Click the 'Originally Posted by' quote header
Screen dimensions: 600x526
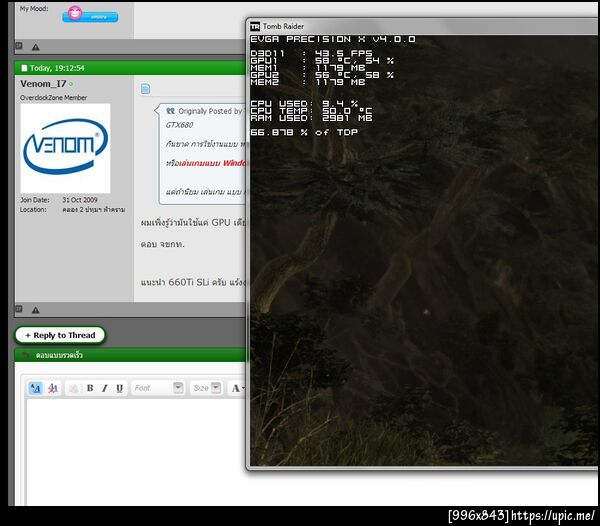tap(210, 111)
